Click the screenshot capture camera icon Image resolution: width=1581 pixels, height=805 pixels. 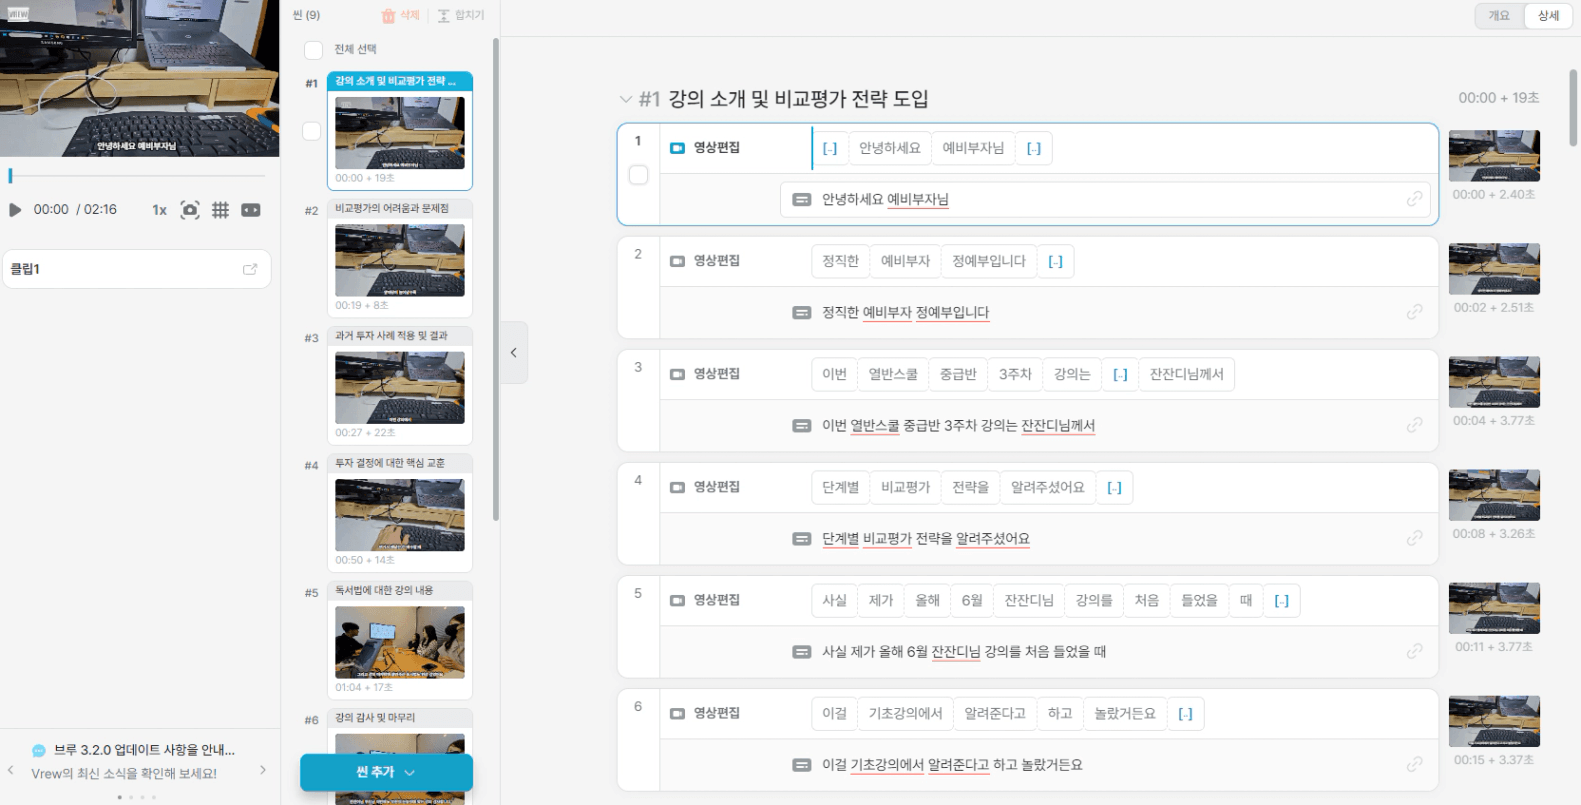(190, 210)
